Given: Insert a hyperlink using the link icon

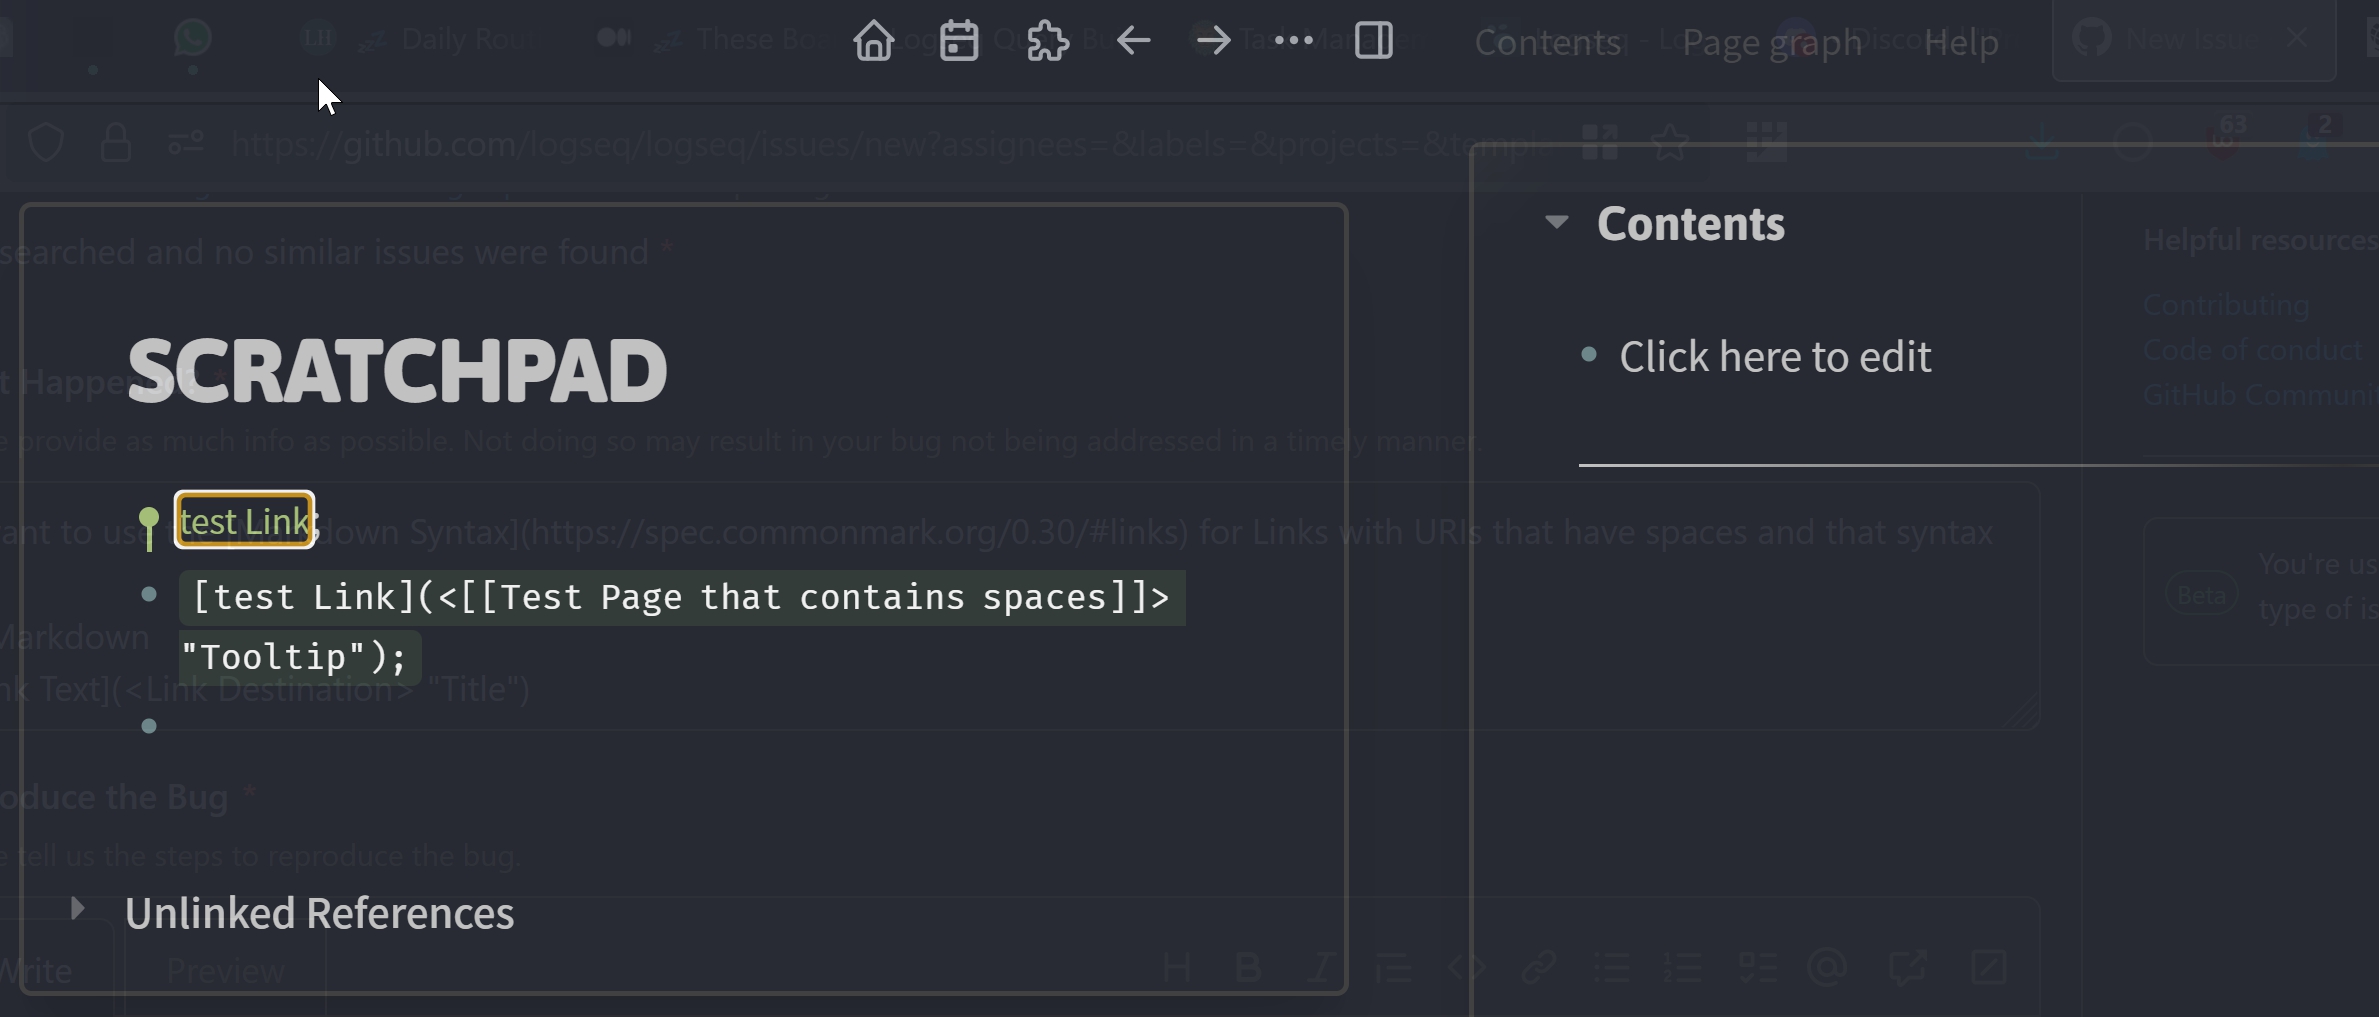Looking at the screenshot, I should [x=1539, y=966].
